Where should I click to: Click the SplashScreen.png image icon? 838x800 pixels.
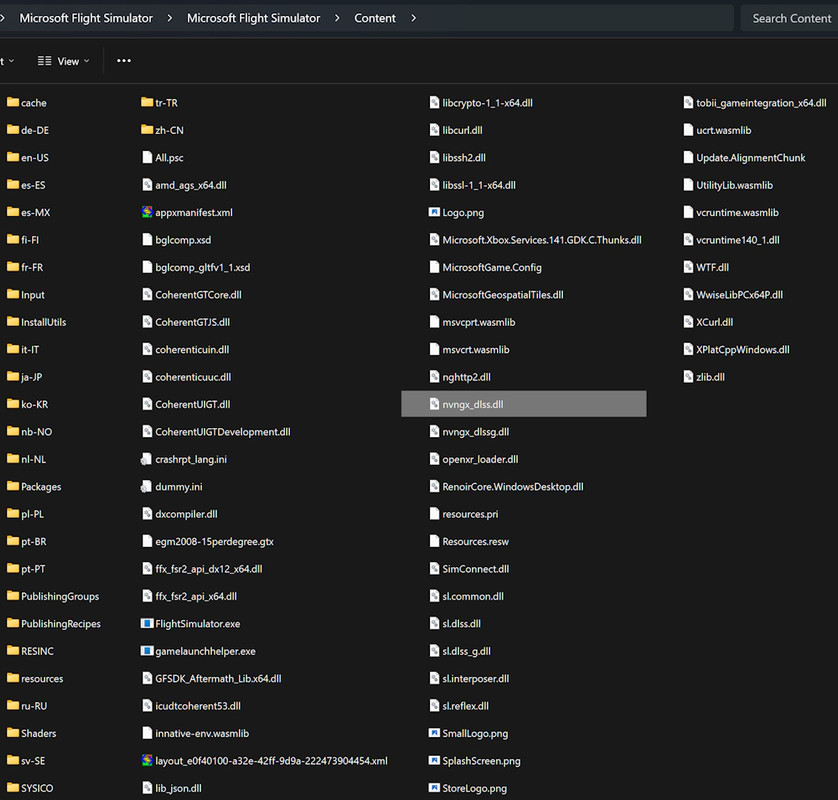click(x=434, y=760)
